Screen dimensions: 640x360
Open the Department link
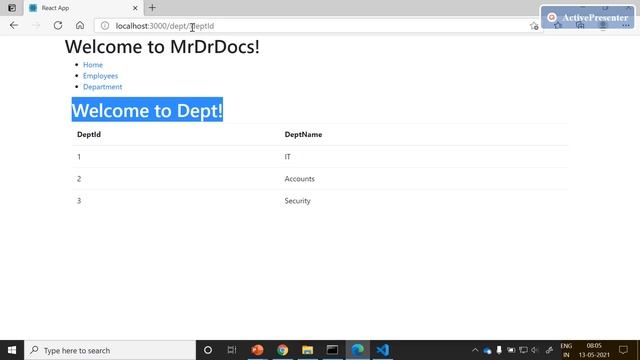coord(102,87)
